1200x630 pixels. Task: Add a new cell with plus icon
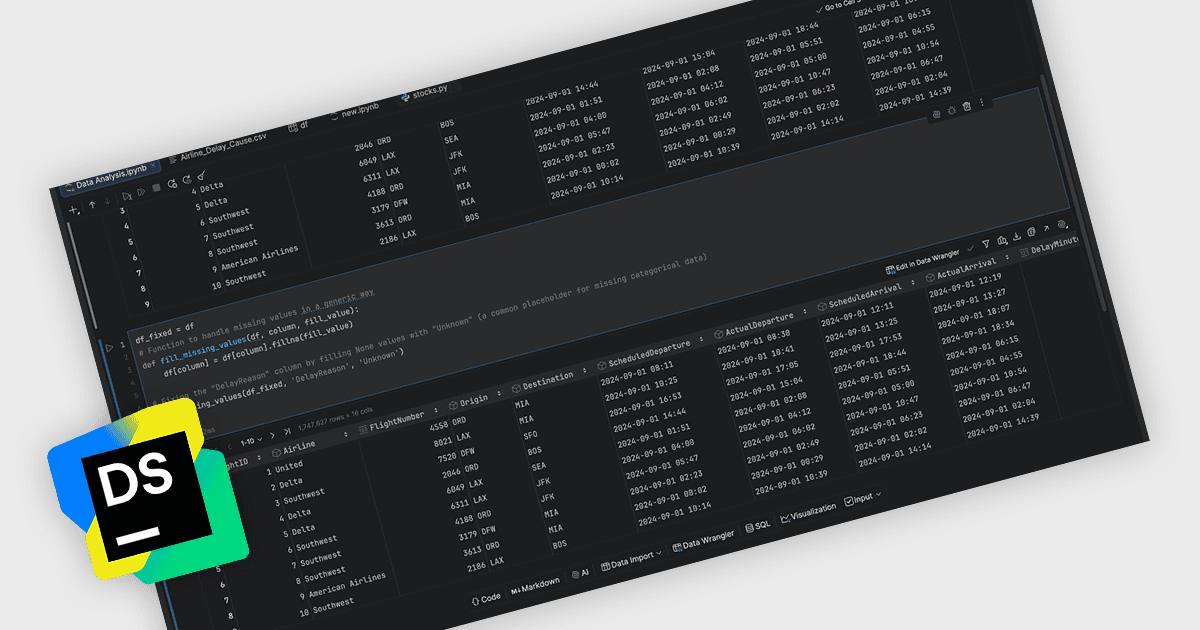pyautogui.click(x=73, y=210)
